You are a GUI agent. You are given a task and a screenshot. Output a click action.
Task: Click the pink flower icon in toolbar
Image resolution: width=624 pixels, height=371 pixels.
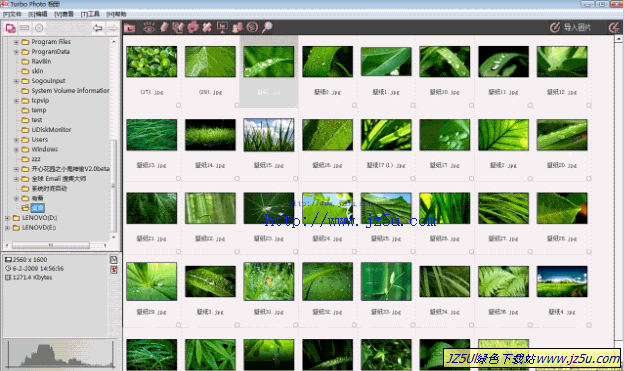(193, 27)
